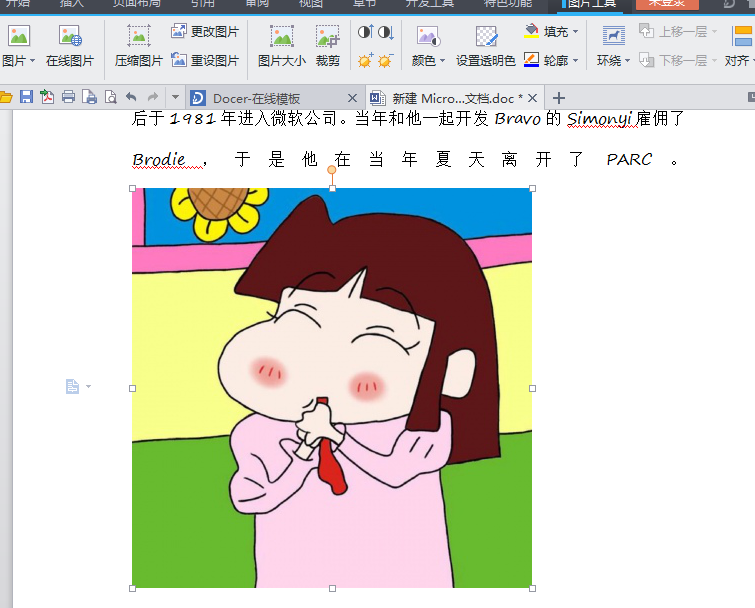The width and height of the screenshot is (755, 608).
Task: Click 更改图片 change picture button
Action: pos(205,32)
